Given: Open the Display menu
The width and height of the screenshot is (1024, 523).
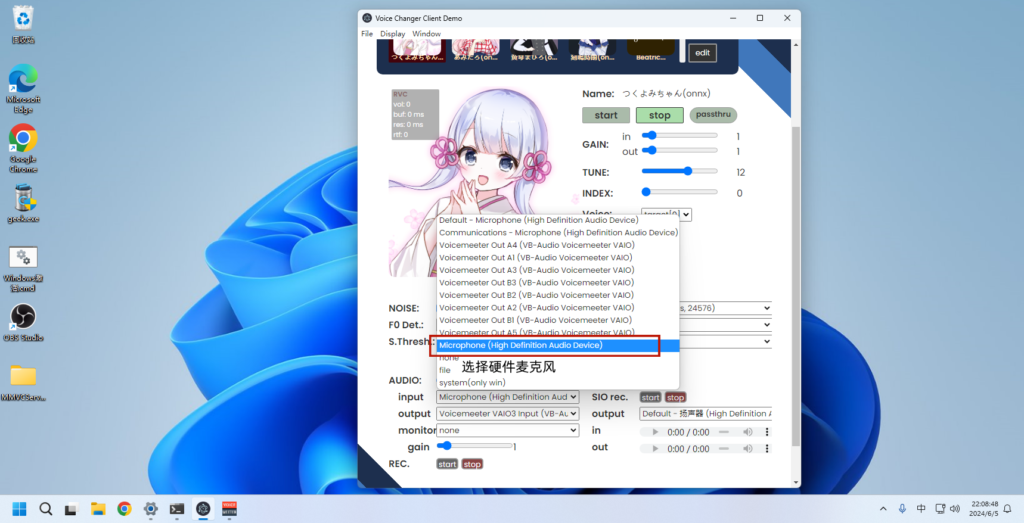Looking at the screenshot, I should pyautogui.click(x=392, y=33).
